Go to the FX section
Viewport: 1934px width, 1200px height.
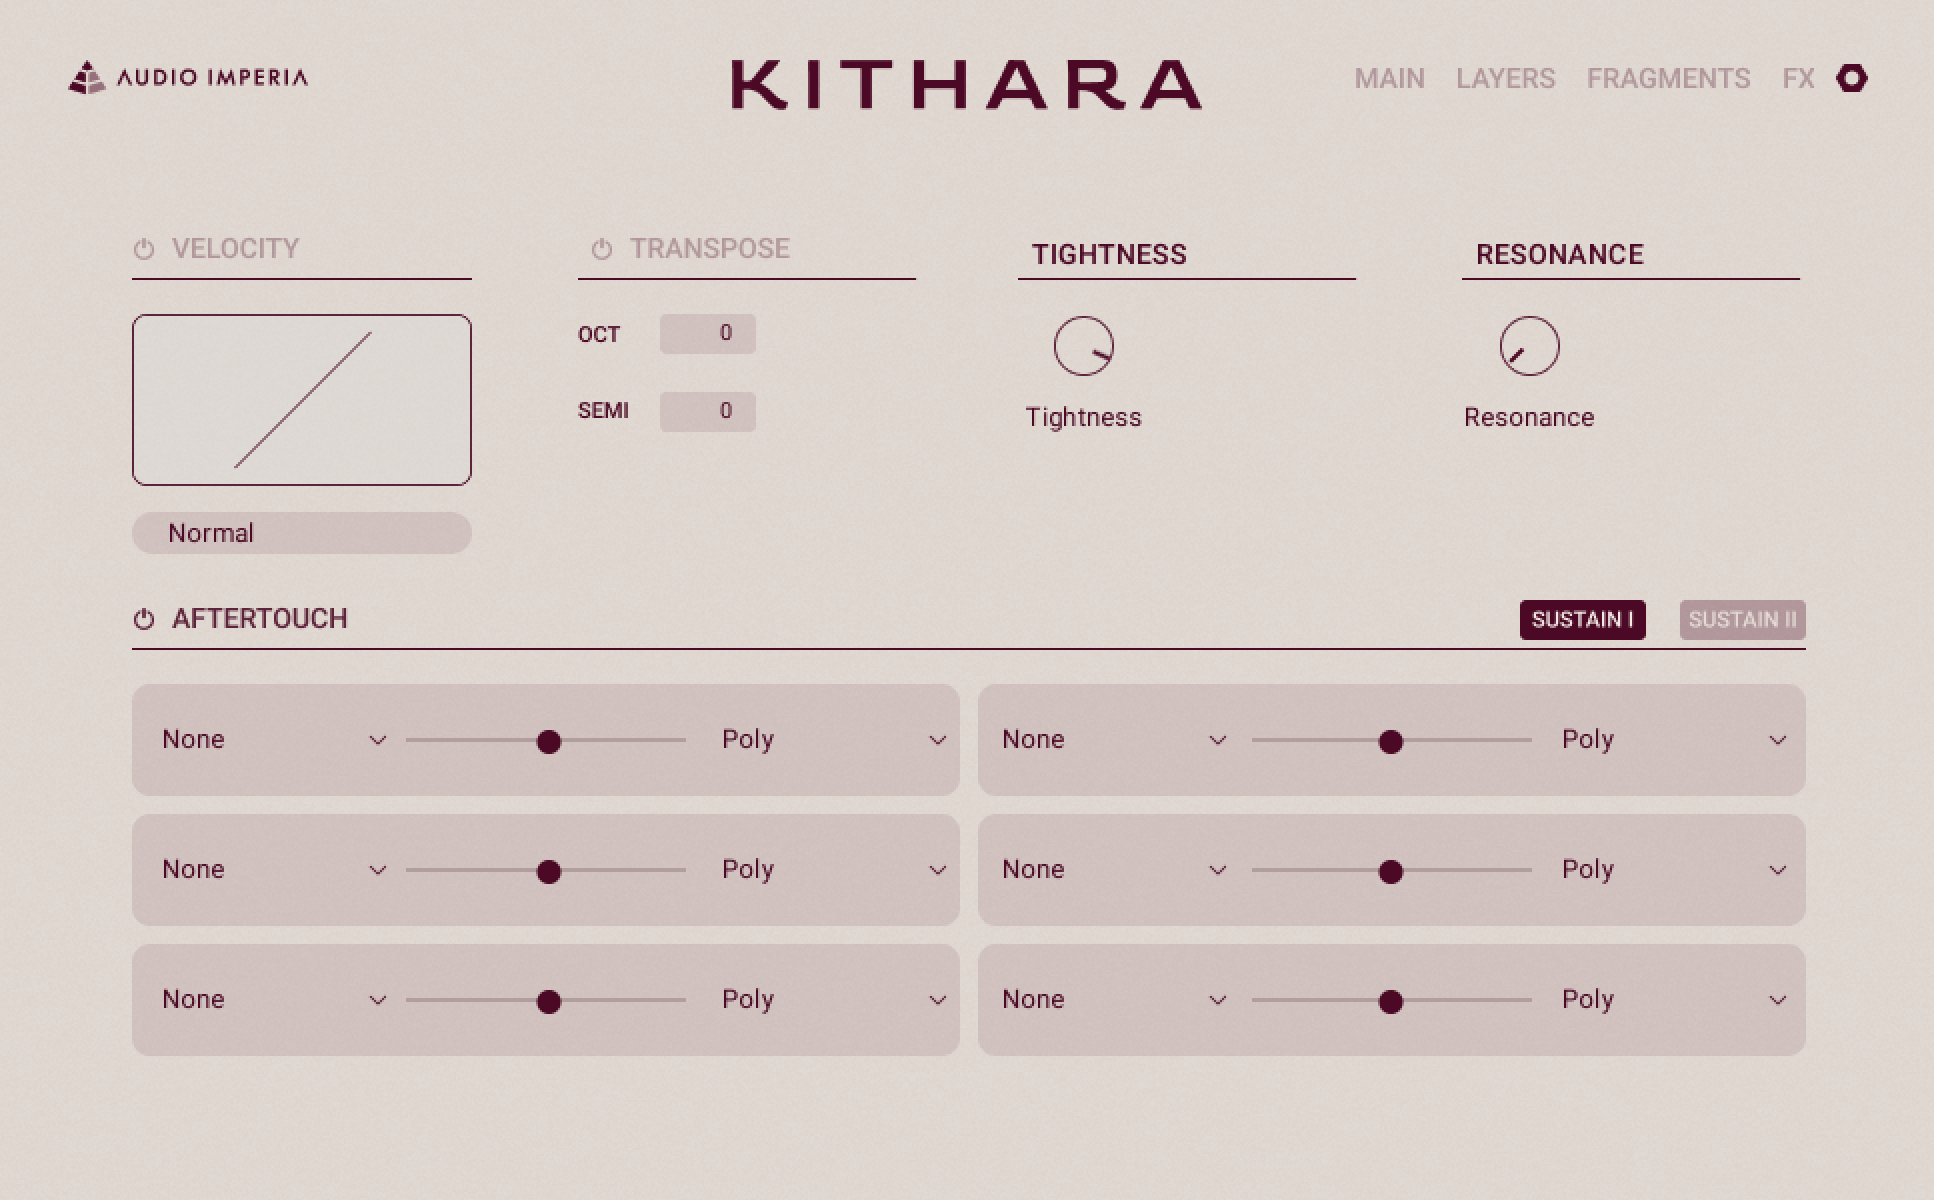[x=1799, y=79]
